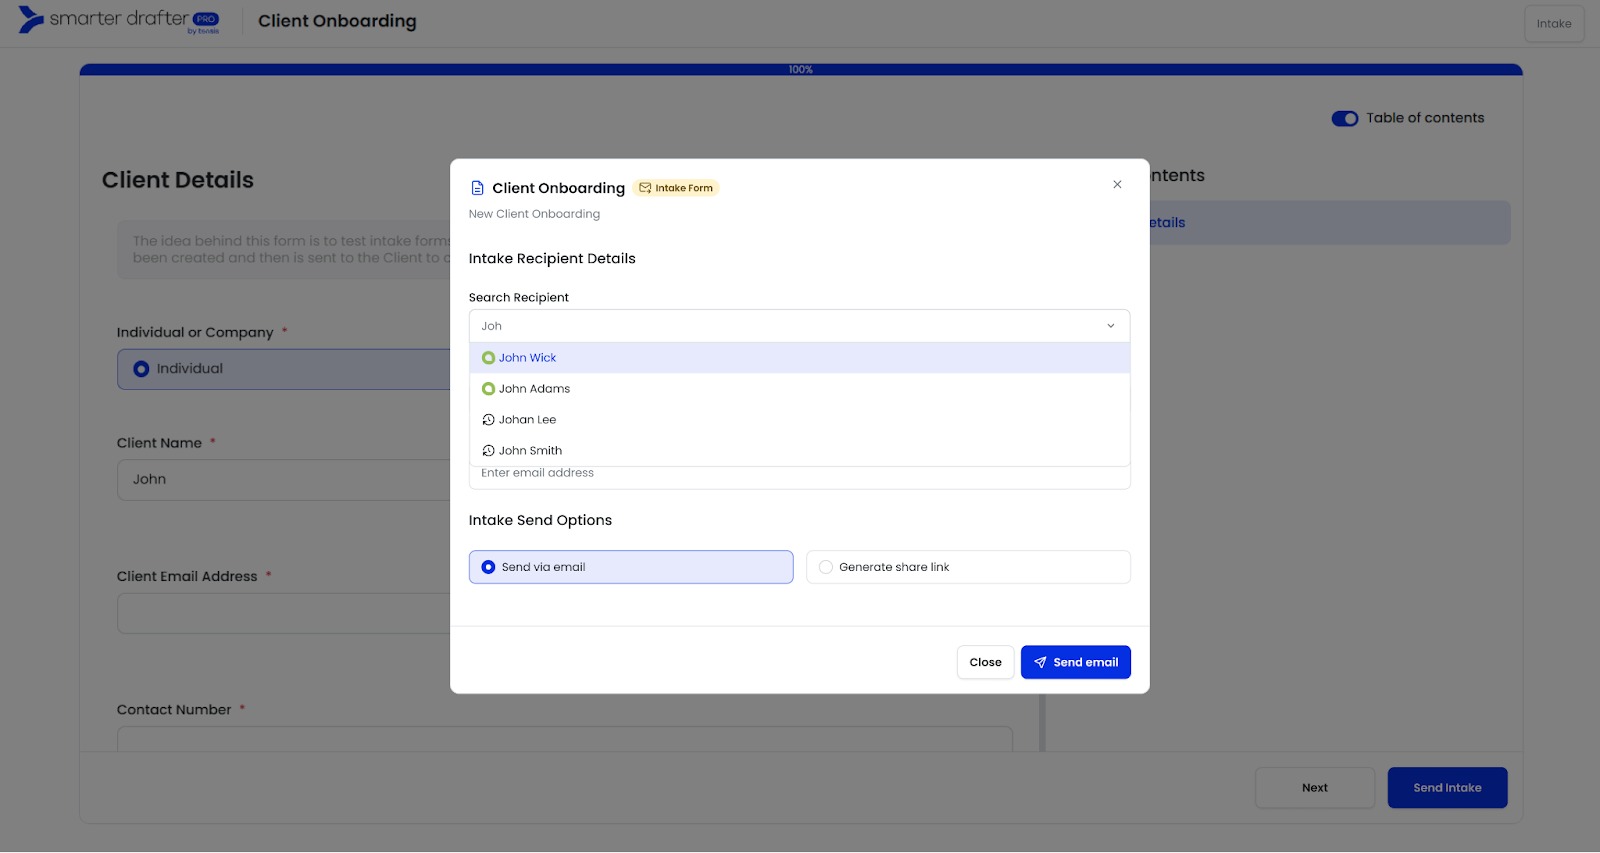This screenshot has width=1600, height=853.
Task: Click the green status icon next to John Wick
Action: [488, 358]
